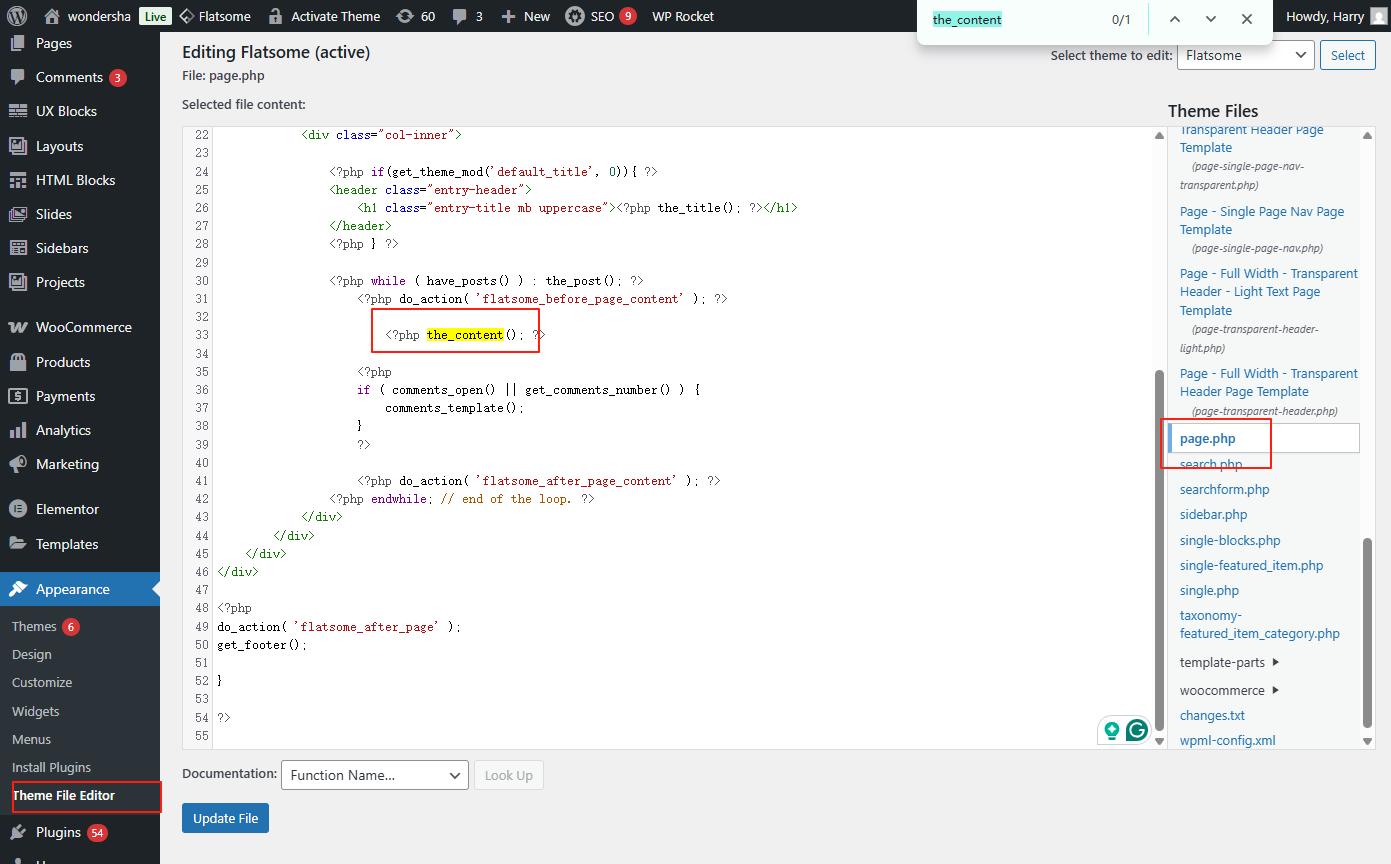Click the green lightbulb icon in editor
Image resolution: width=1391 pixels, height=864 pixels.
[1111, 730]
